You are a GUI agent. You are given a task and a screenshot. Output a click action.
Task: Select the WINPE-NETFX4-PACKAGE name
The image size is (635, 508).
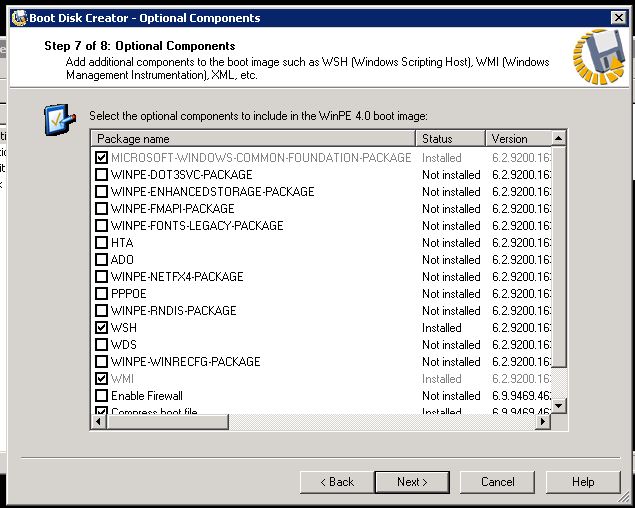pyautogui.click(x=177, y=277)
